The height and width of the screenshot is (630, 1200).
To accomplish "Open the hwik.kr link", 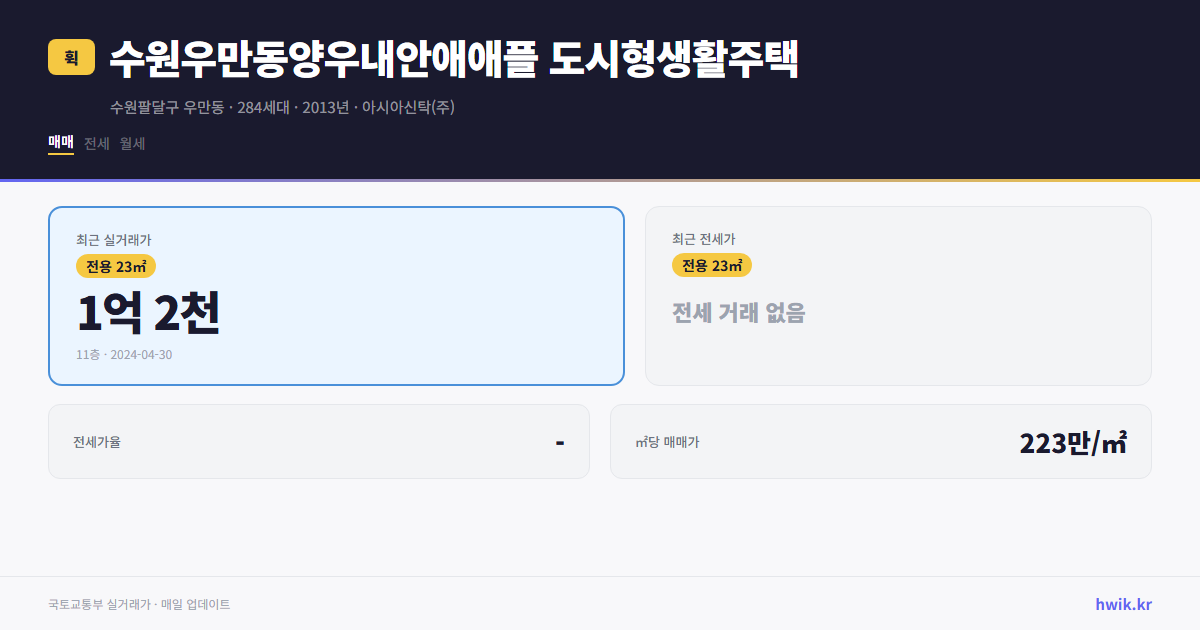I will (1122, 604).
